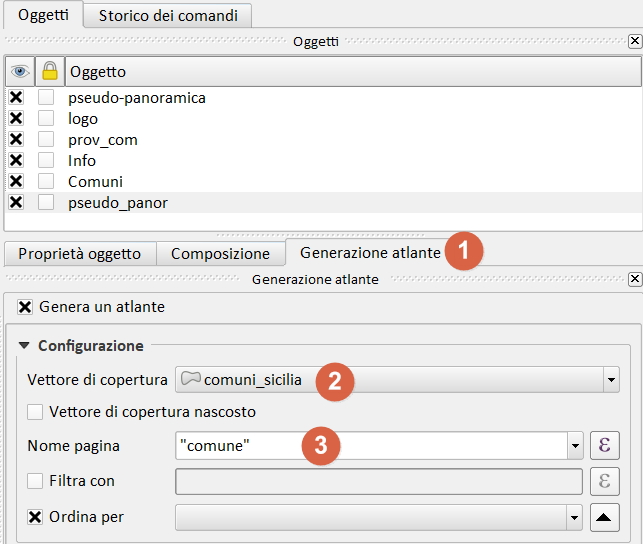Switch to Storico dei comandi tab

(168, 14)
